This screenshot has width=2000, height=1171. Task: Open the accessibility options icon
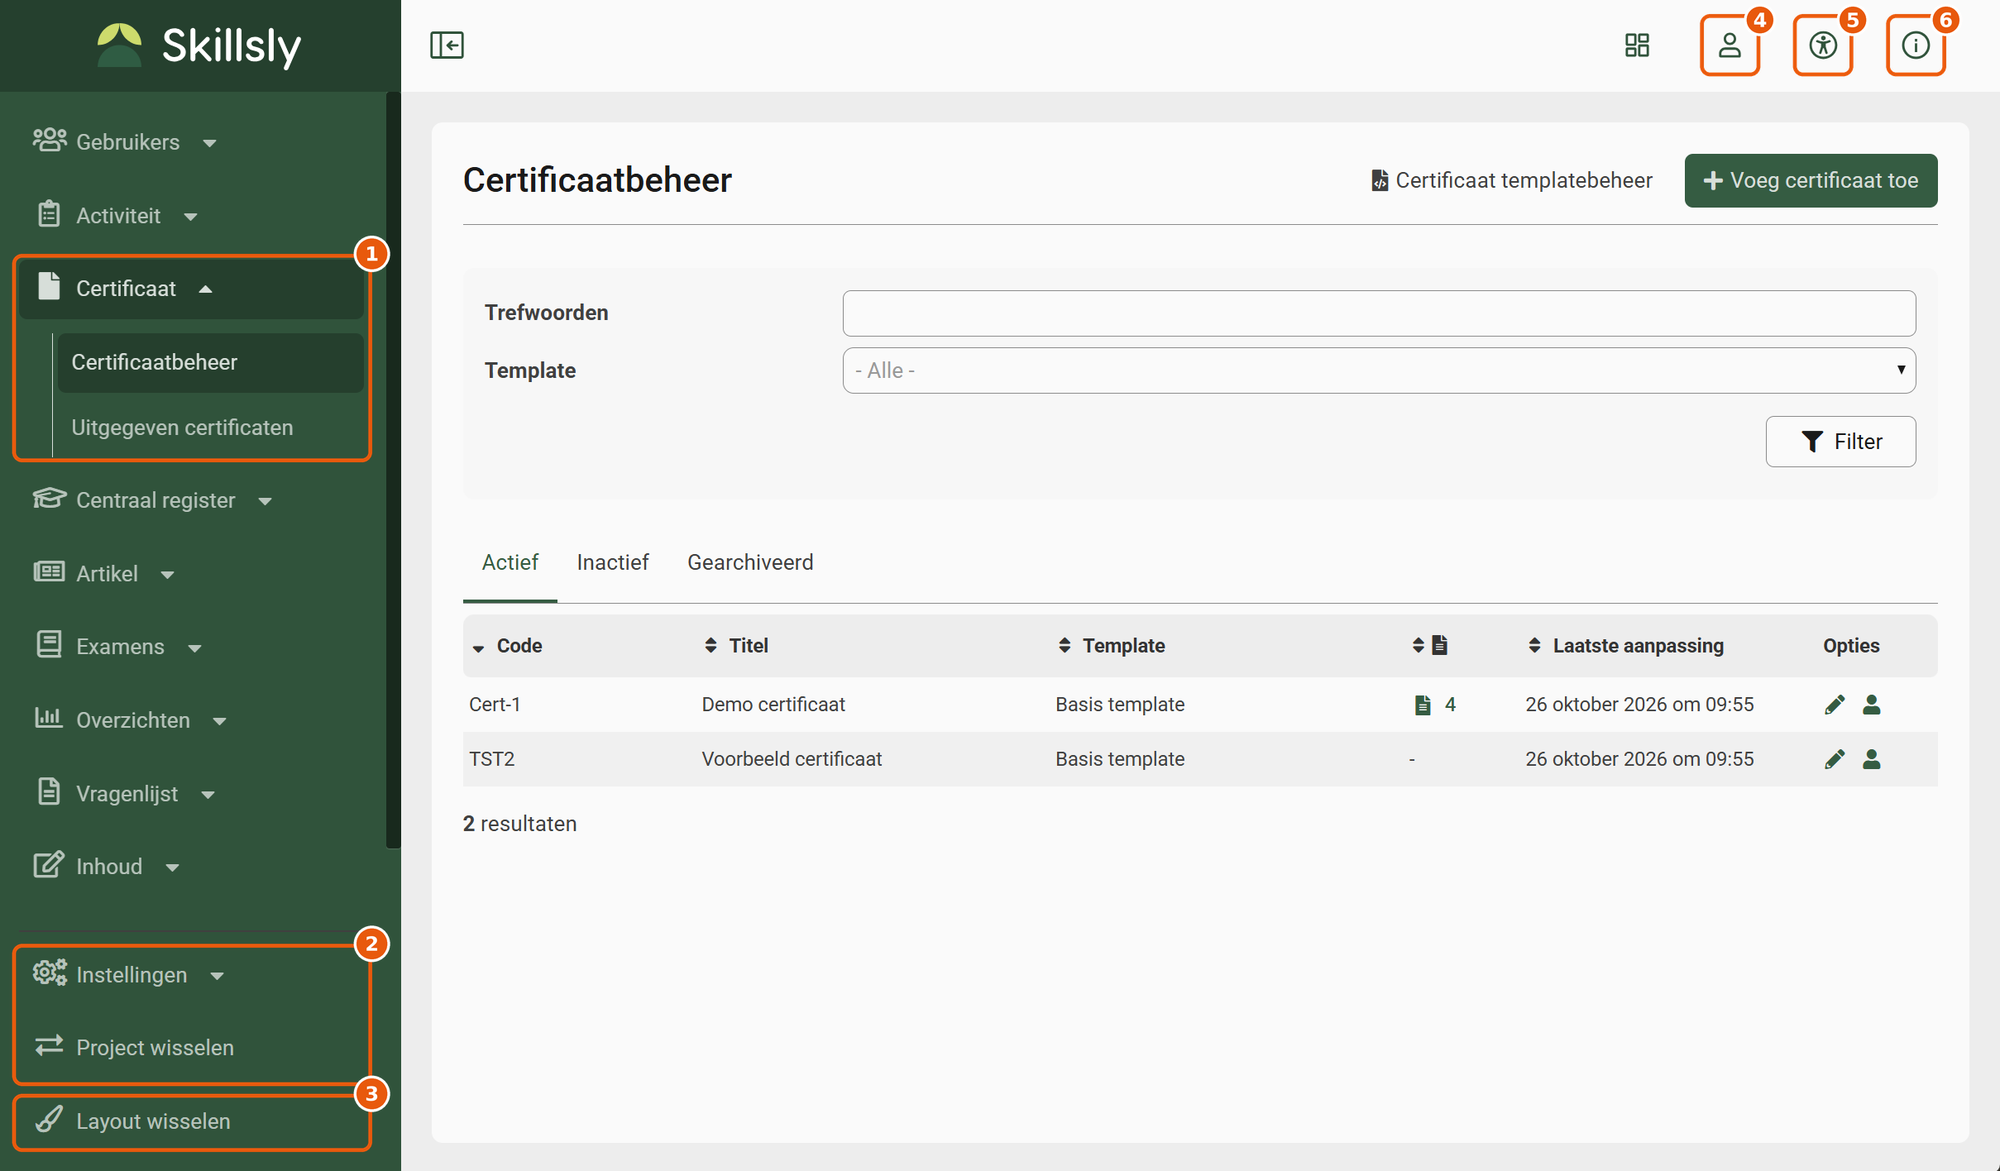point(1823,45)
